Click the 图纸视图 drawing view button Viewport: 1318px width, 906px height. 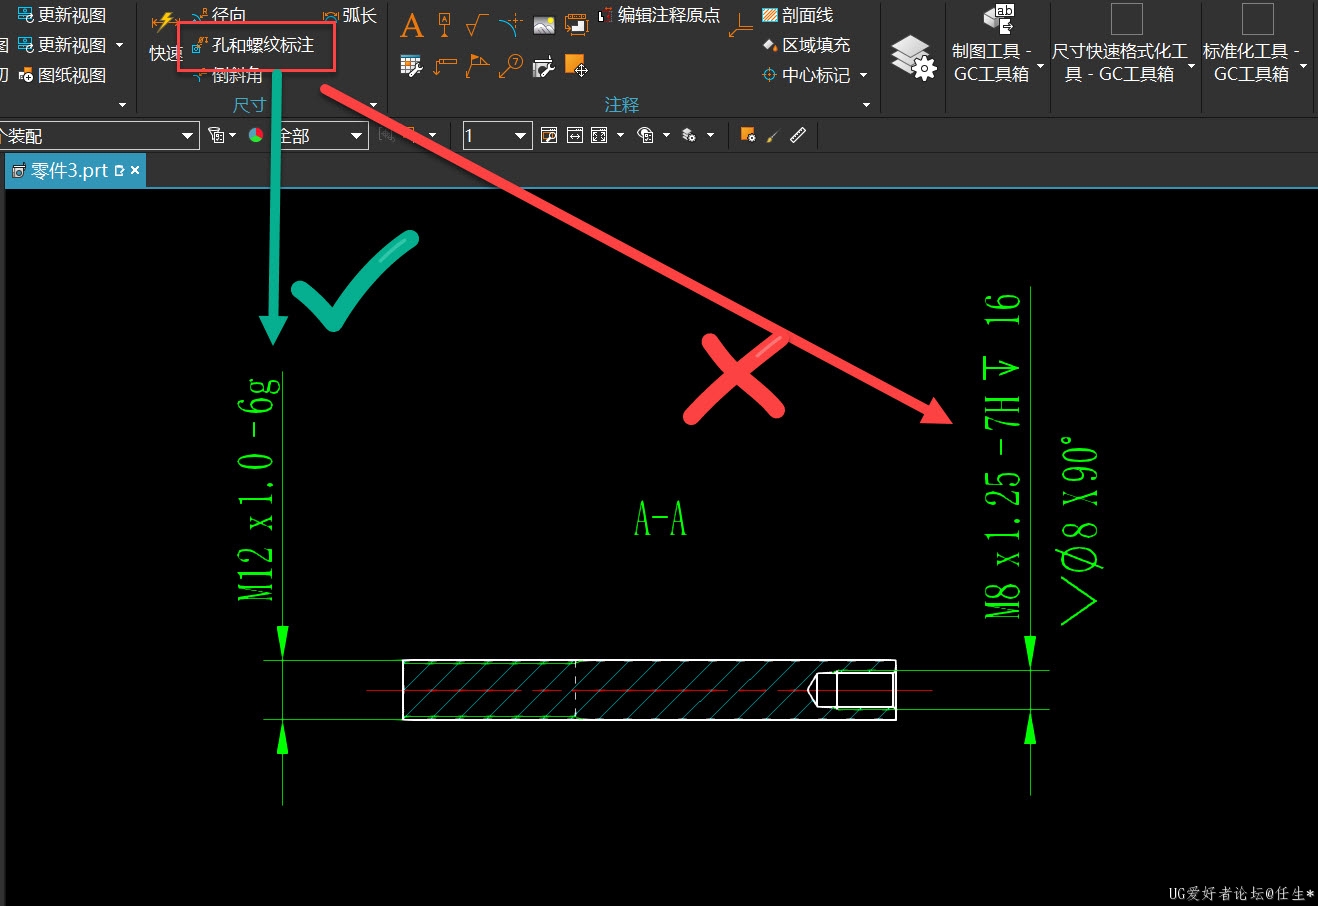coord(62,75)
